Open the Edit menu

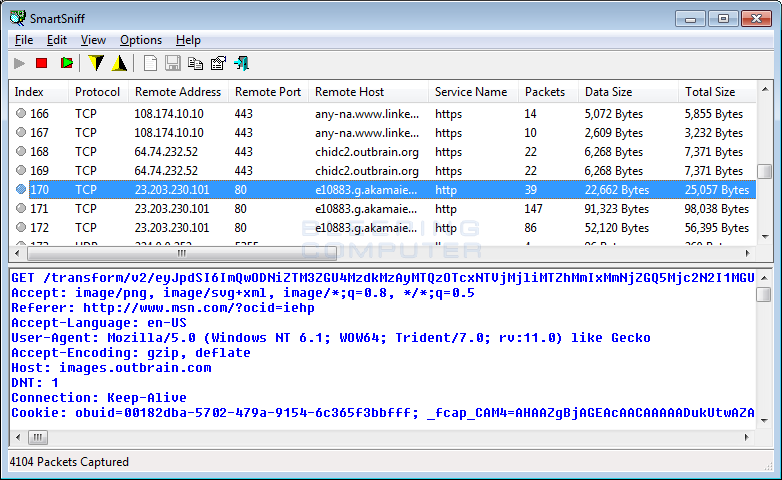pyautogui.click(x=56, y=40)
